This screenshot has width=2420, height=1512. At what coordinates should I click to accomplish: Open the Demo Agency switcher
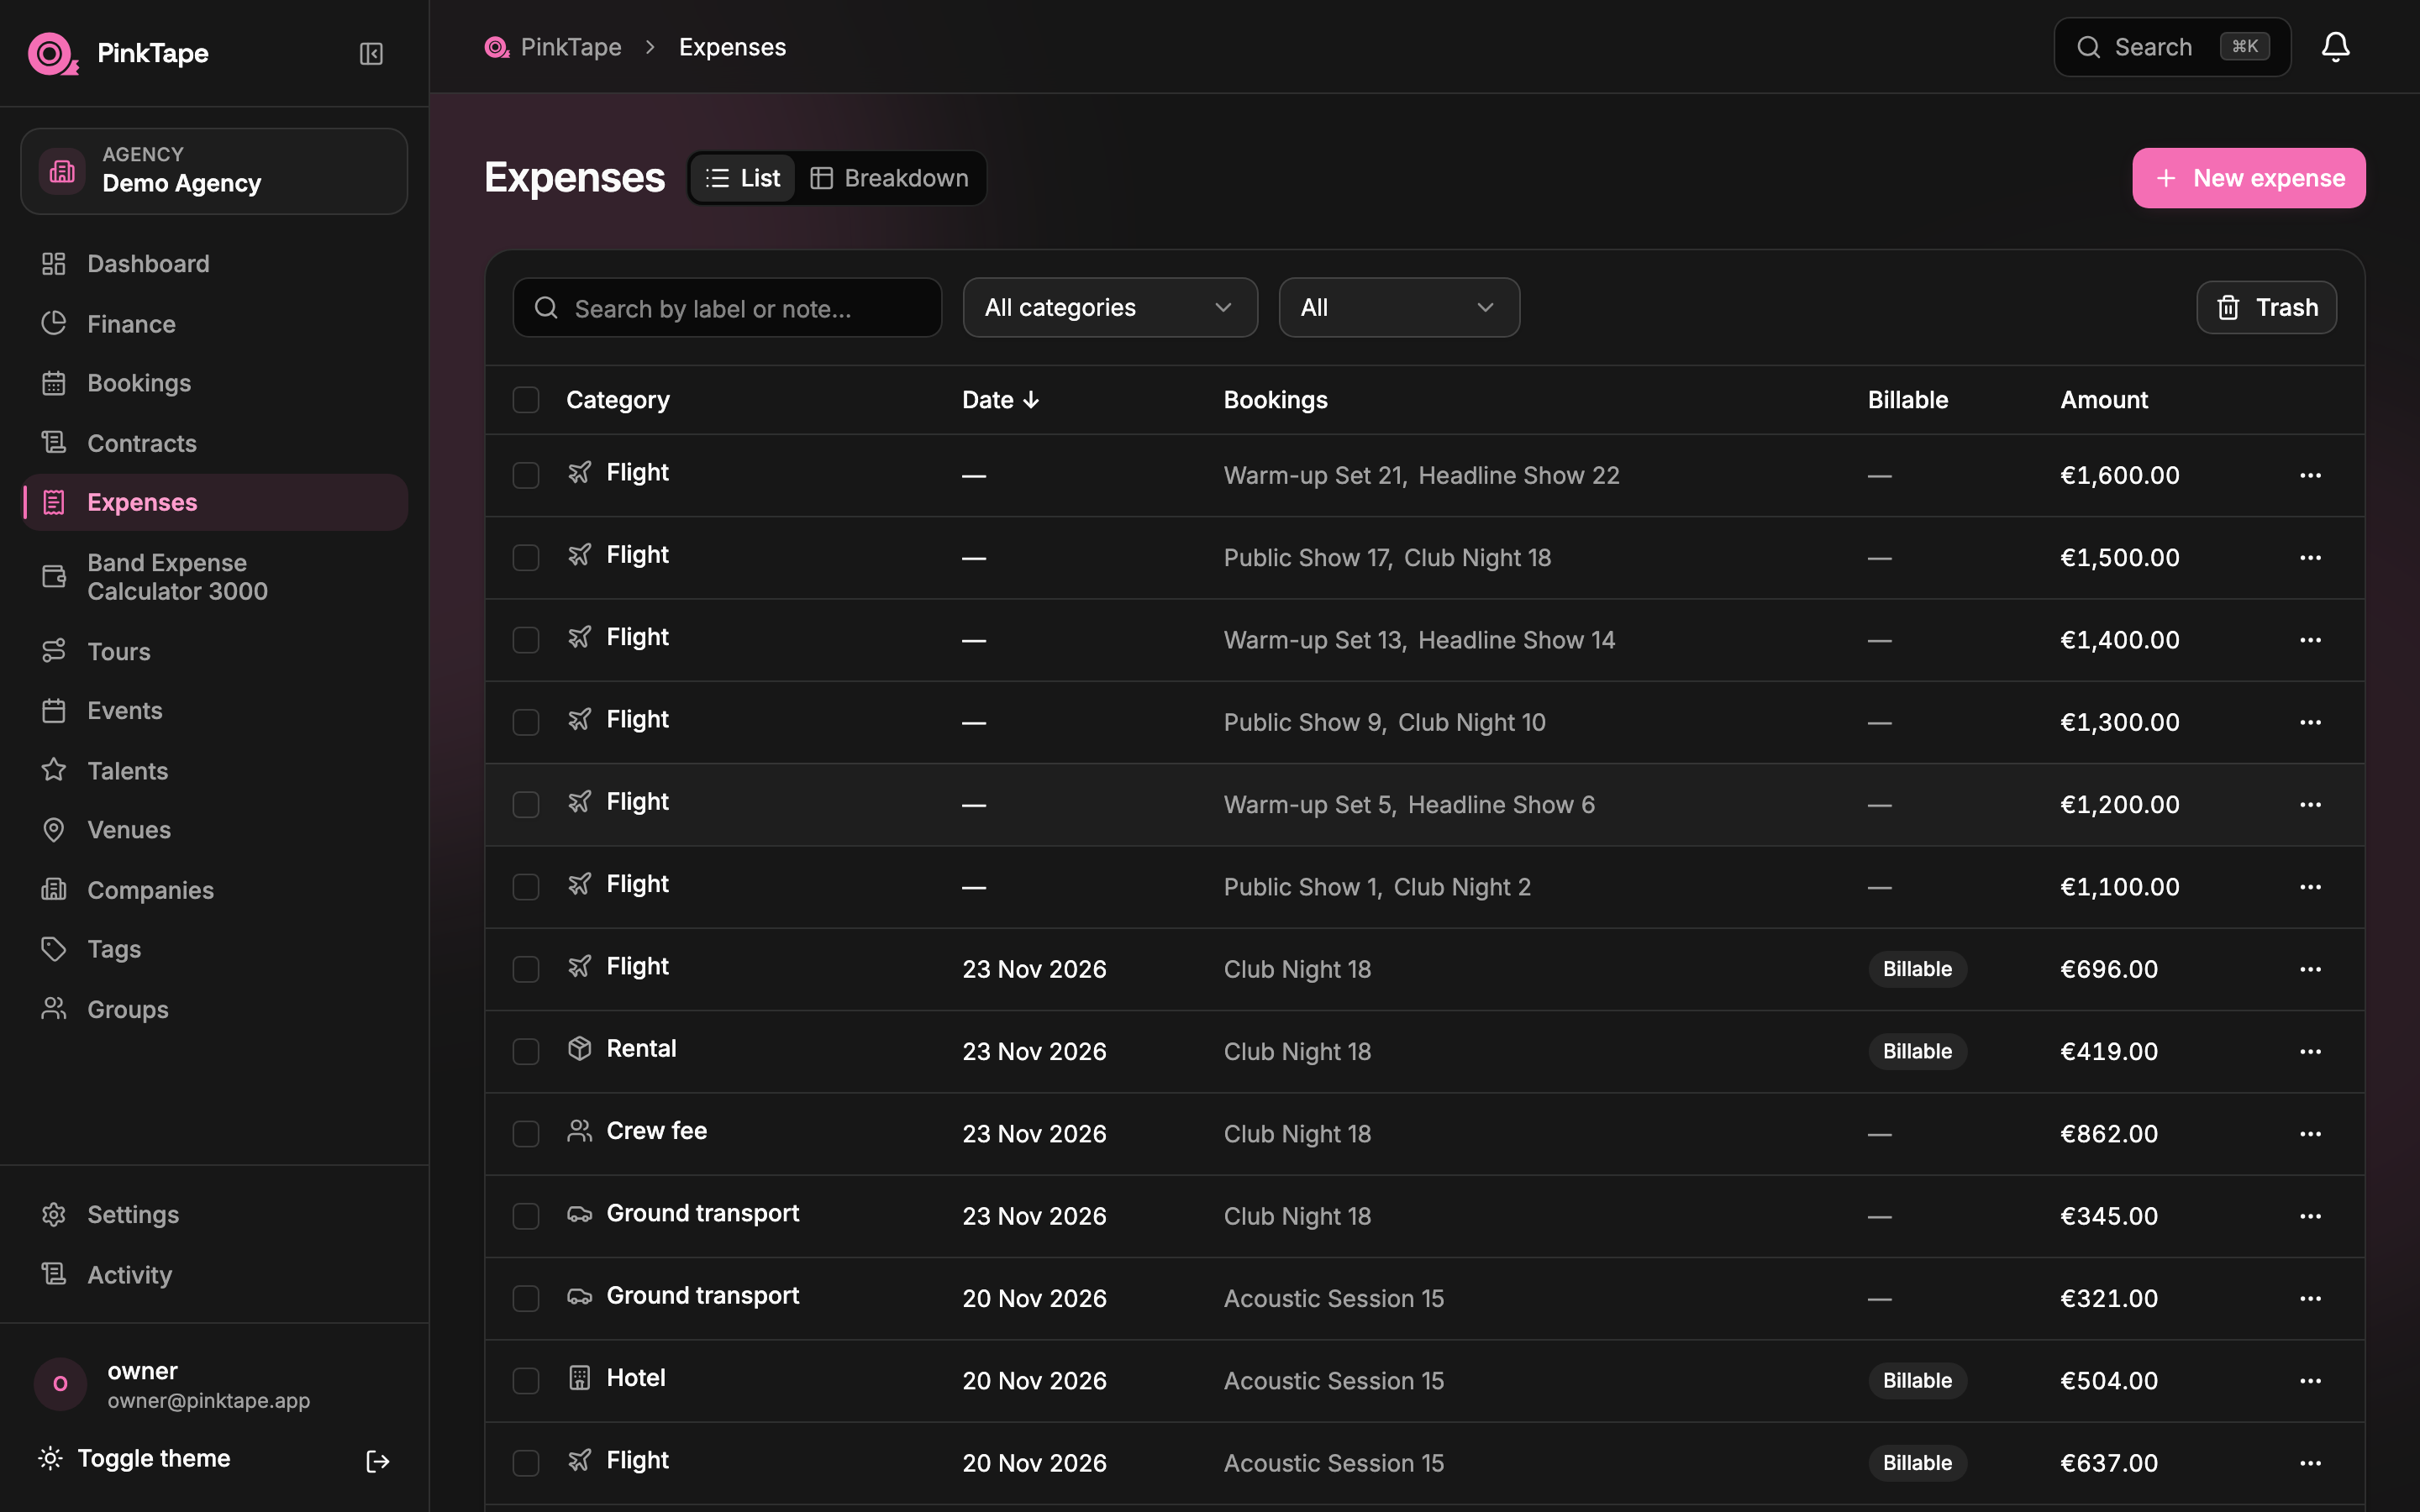(x=214, y=171)
